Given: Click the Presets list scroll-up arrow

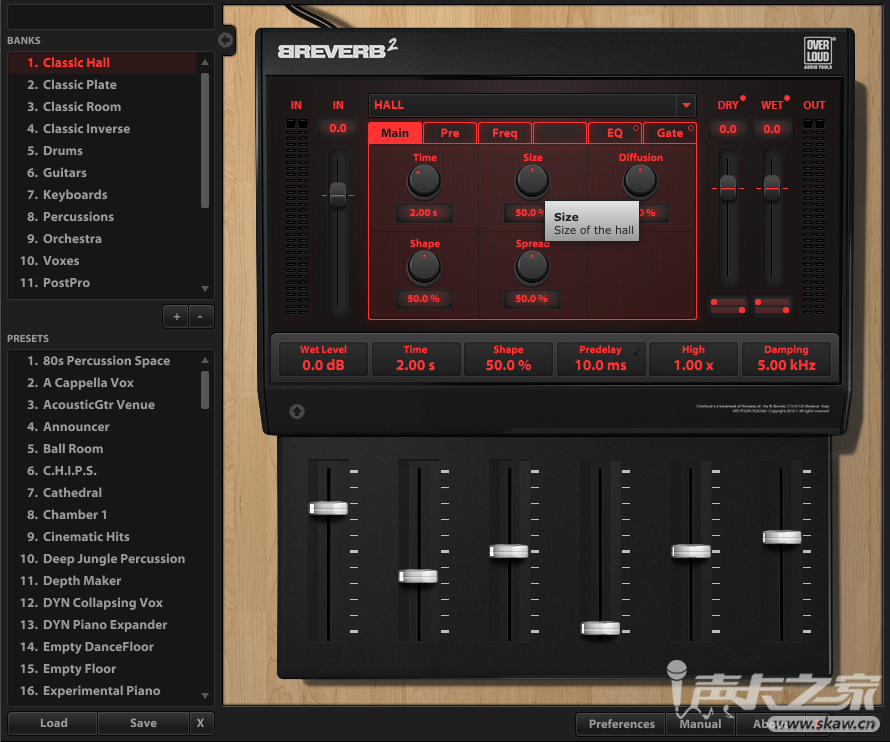Looking at the screenshot, I should click(205, 360).
